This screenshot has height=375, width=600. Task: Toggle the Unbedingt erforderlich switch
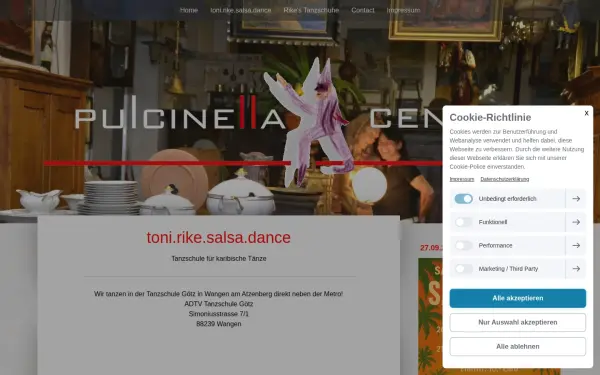(463, 199)
